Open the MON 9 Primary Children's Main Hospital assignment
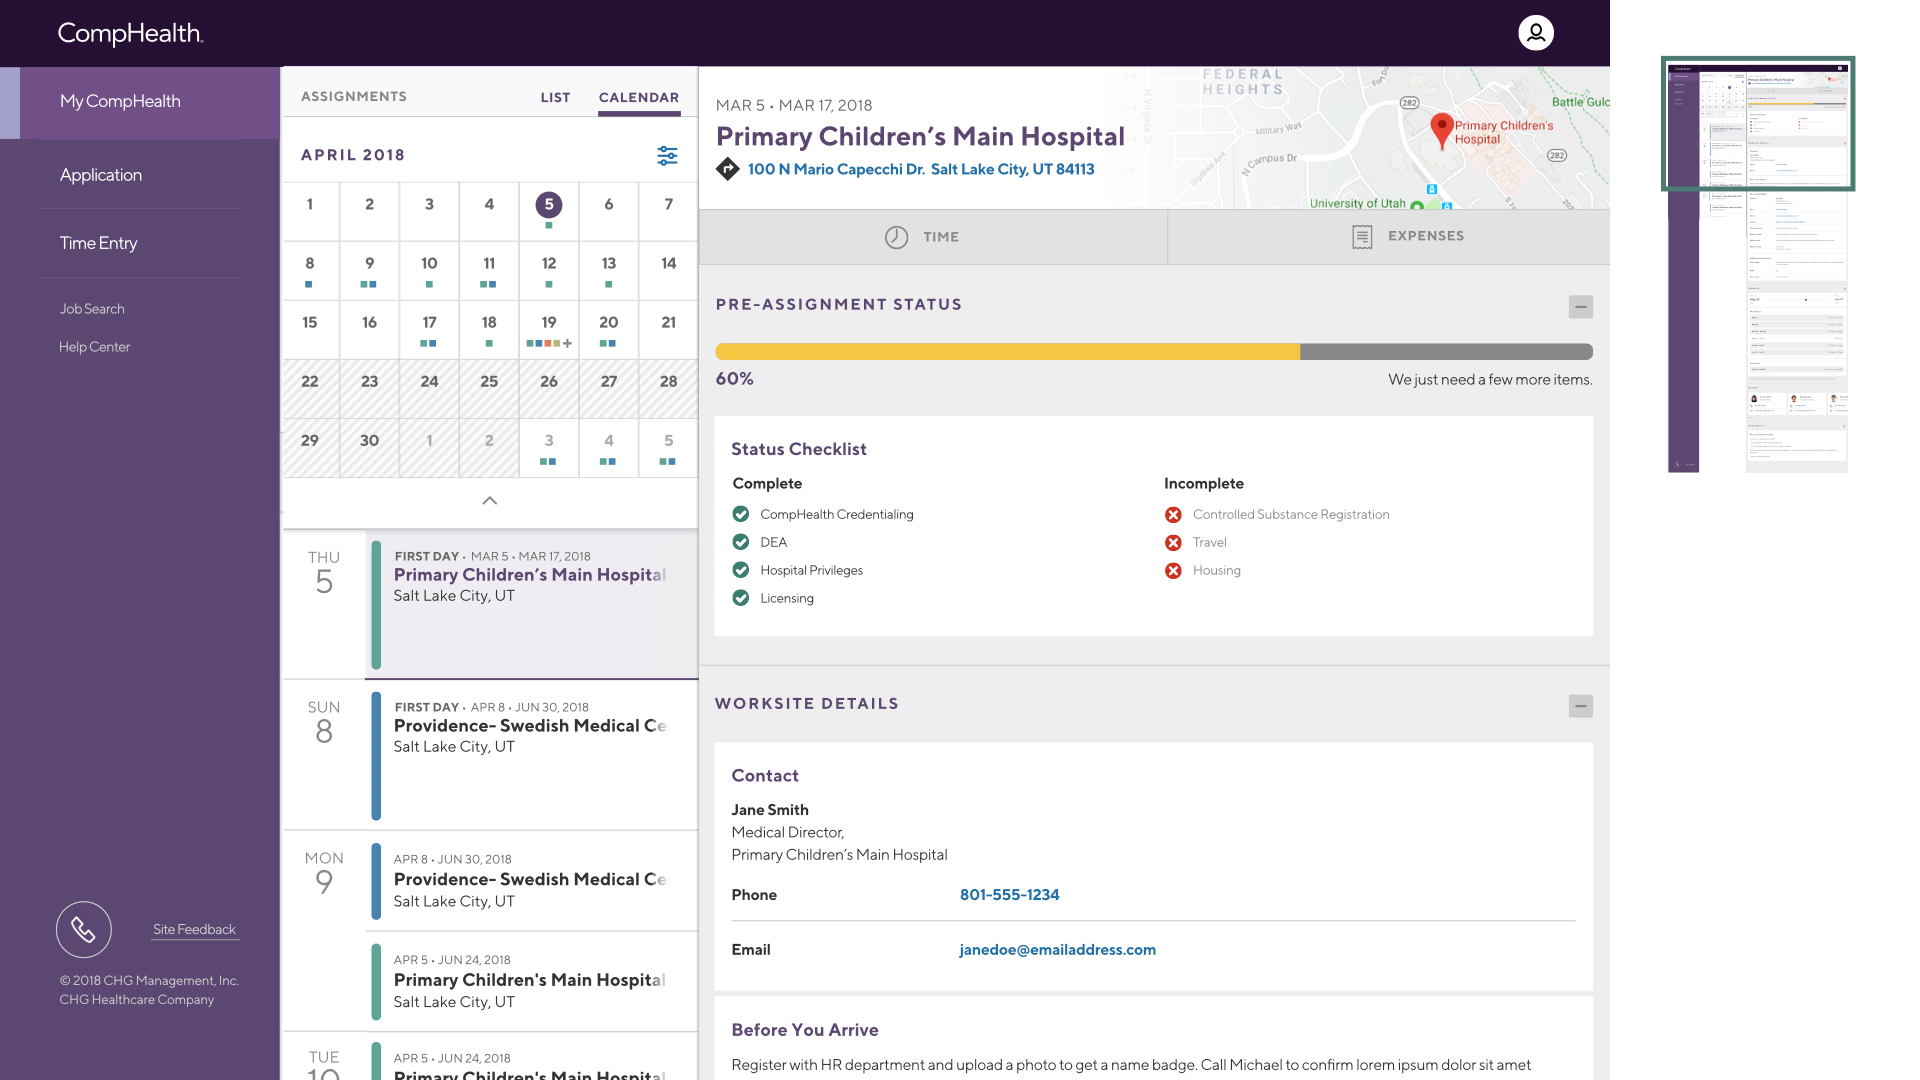The width and height of the screenshot is (1920, 1080). coord(531,981)
